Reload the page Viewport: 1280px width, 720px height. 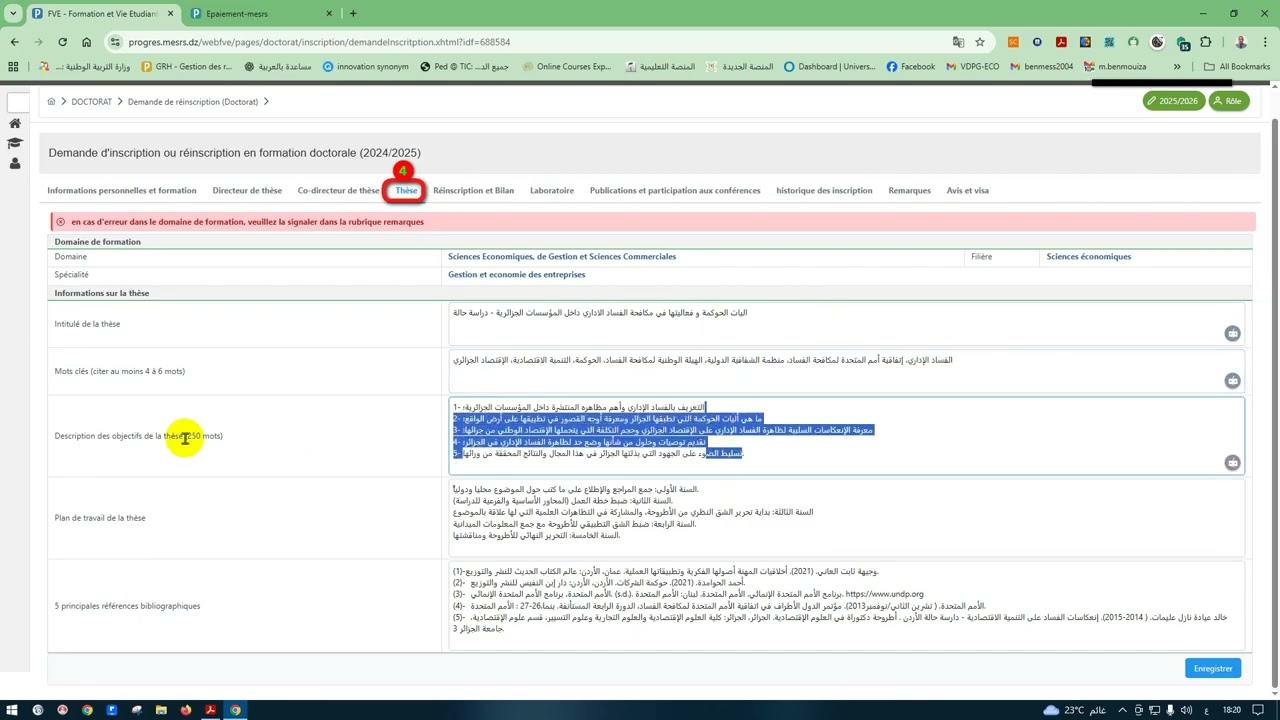point(62,42)
